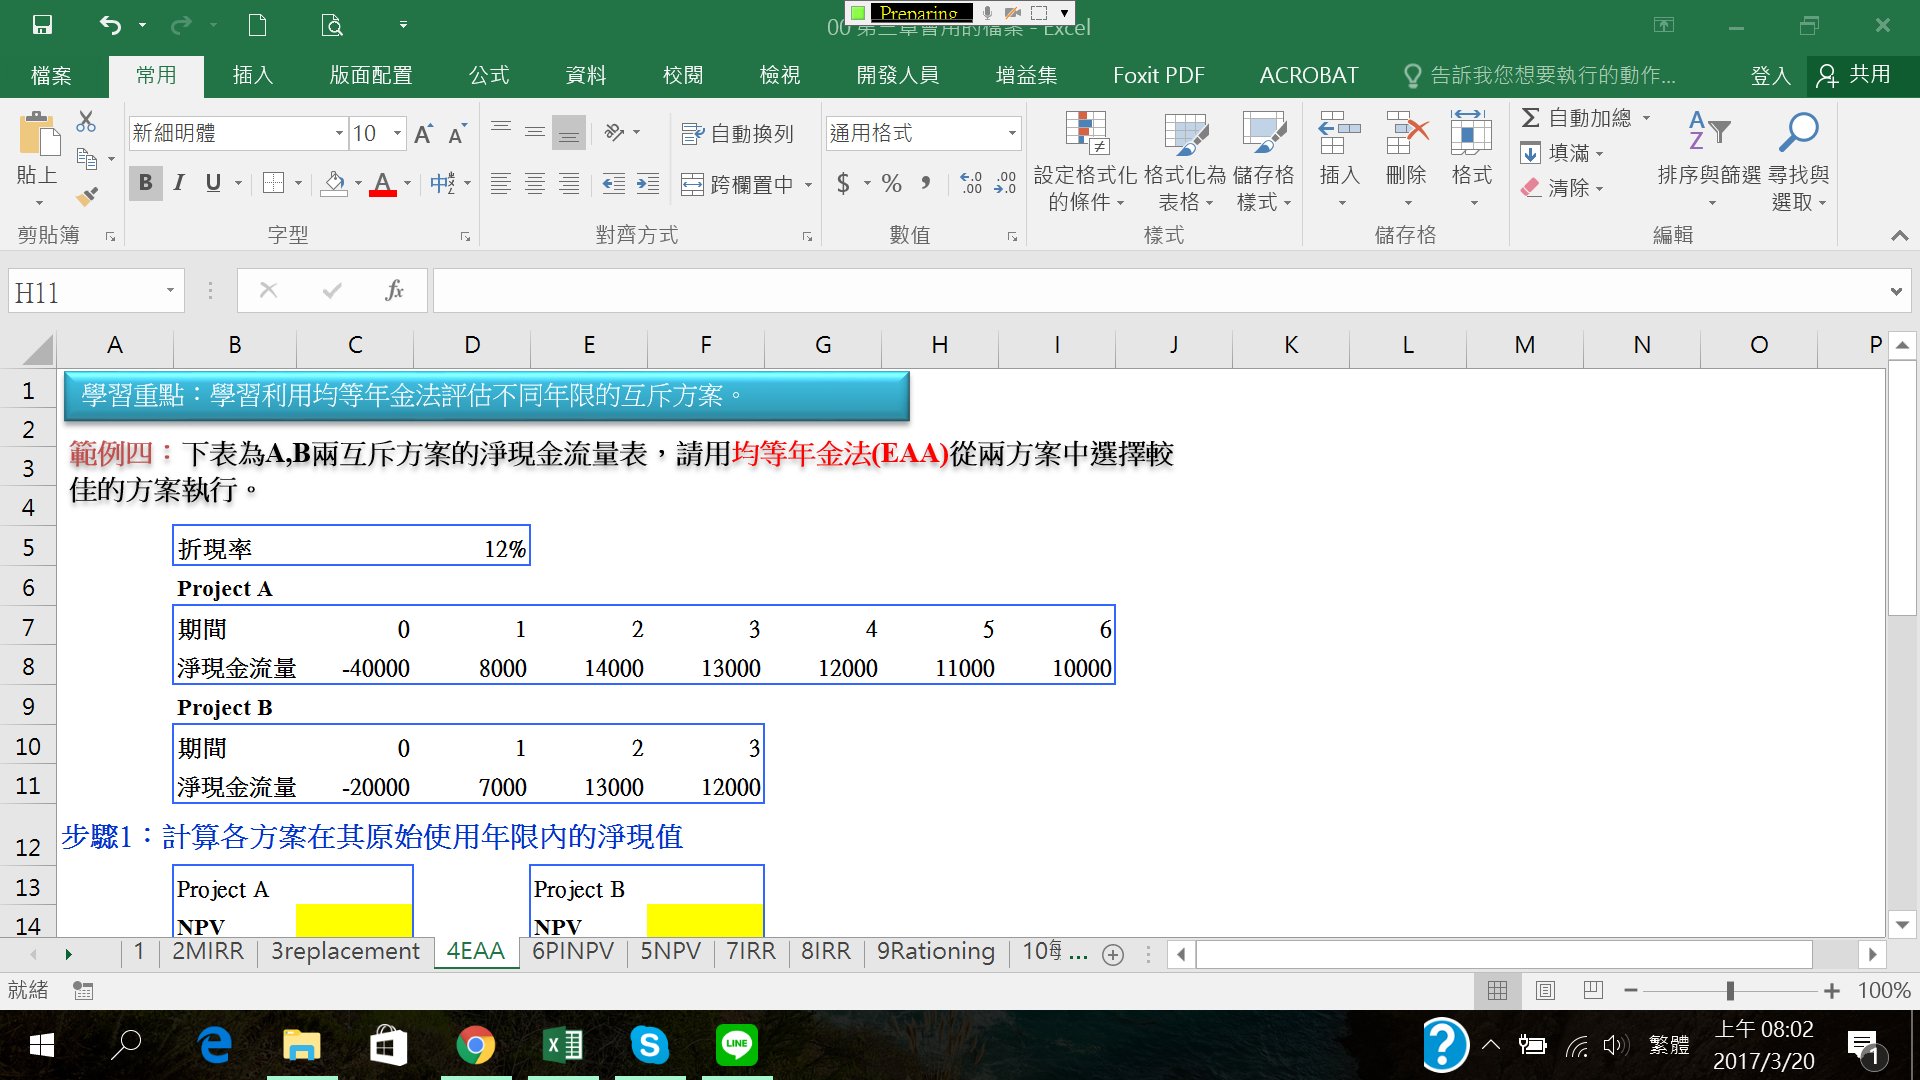Image resolution: width=1920 pixels, height=1080 pixels.
Task: Open Conditional Formatting icon
Action: (x=1086, y=133)
